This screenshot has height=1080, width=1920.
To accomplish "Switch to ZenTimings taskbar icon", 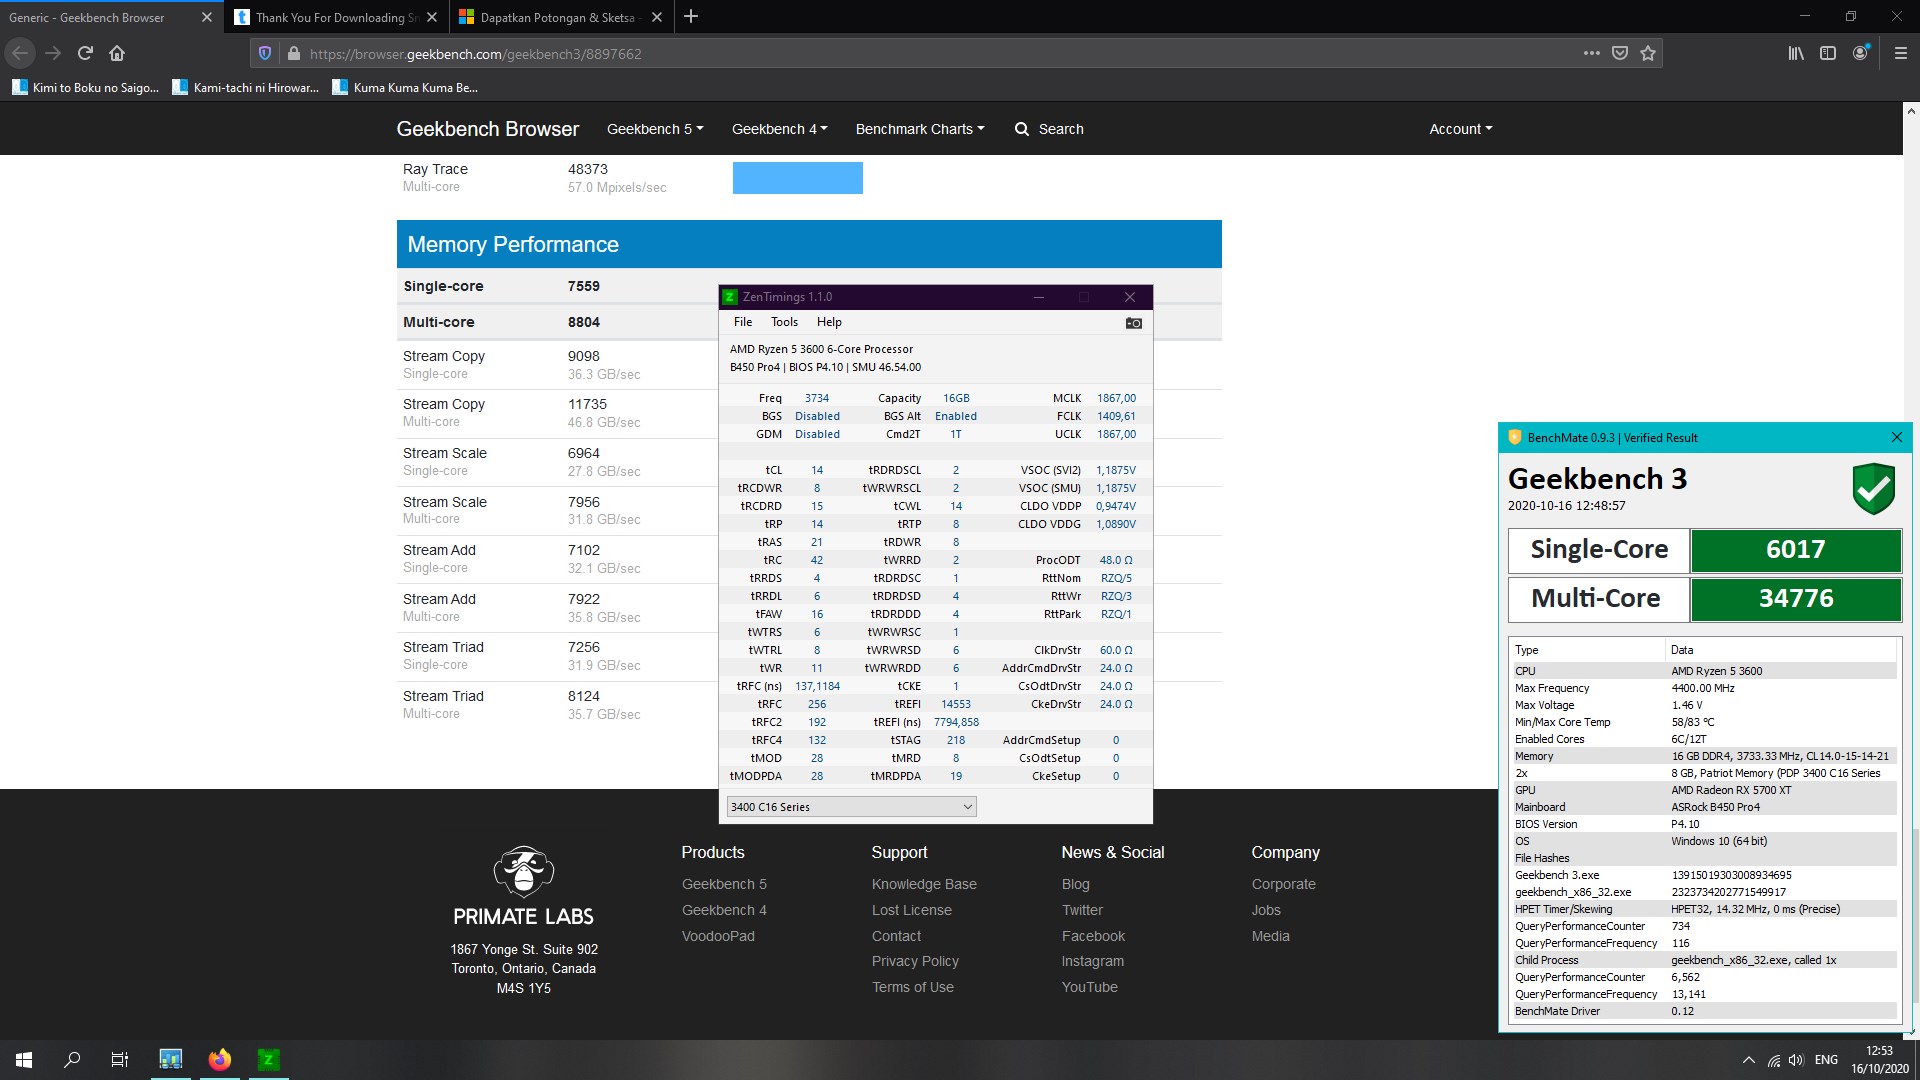I will [x=268, y=1060].
